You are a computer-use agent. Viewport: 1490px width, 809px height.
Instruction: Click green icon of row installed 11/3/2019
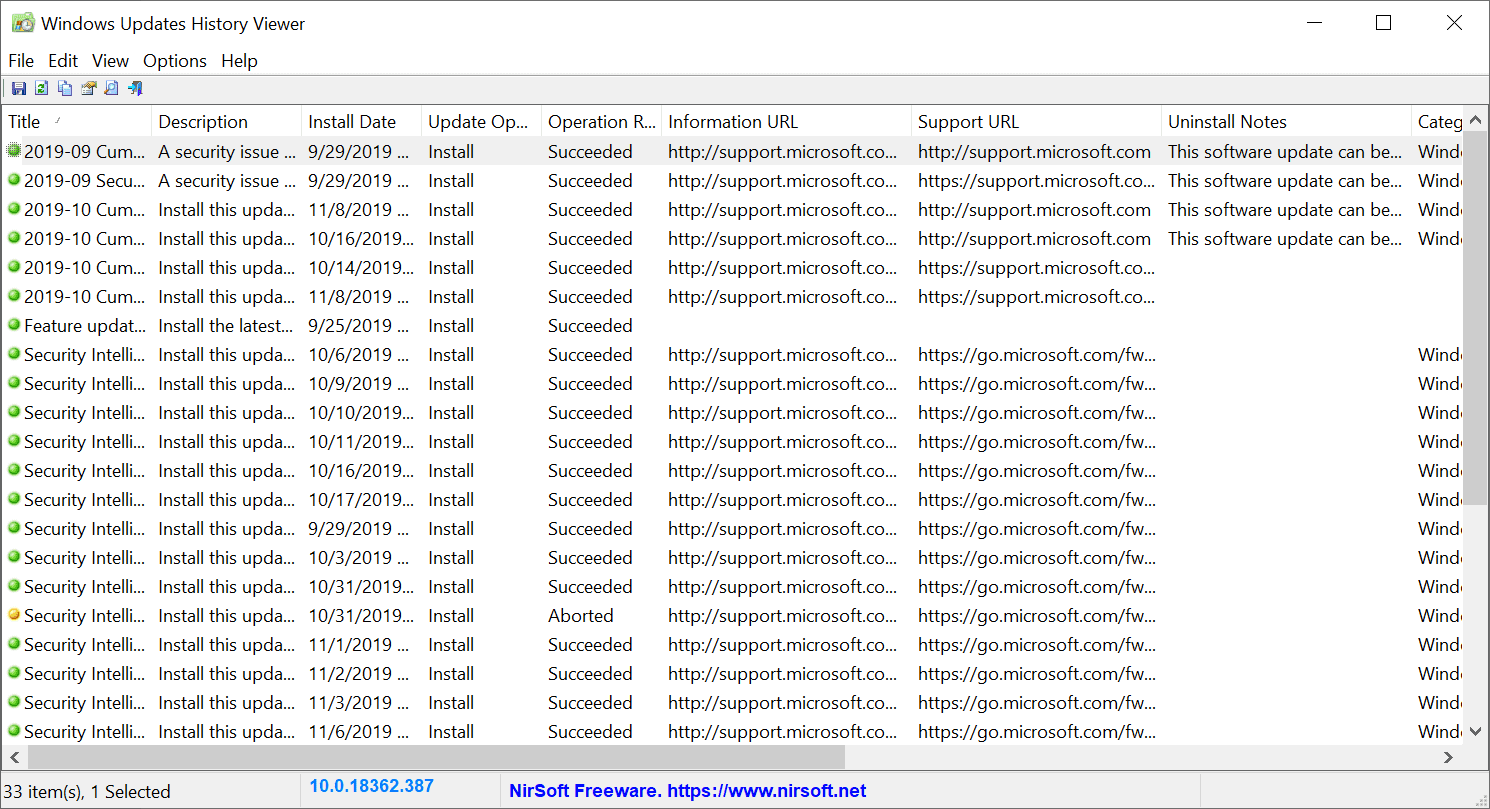tap(14, 702)
